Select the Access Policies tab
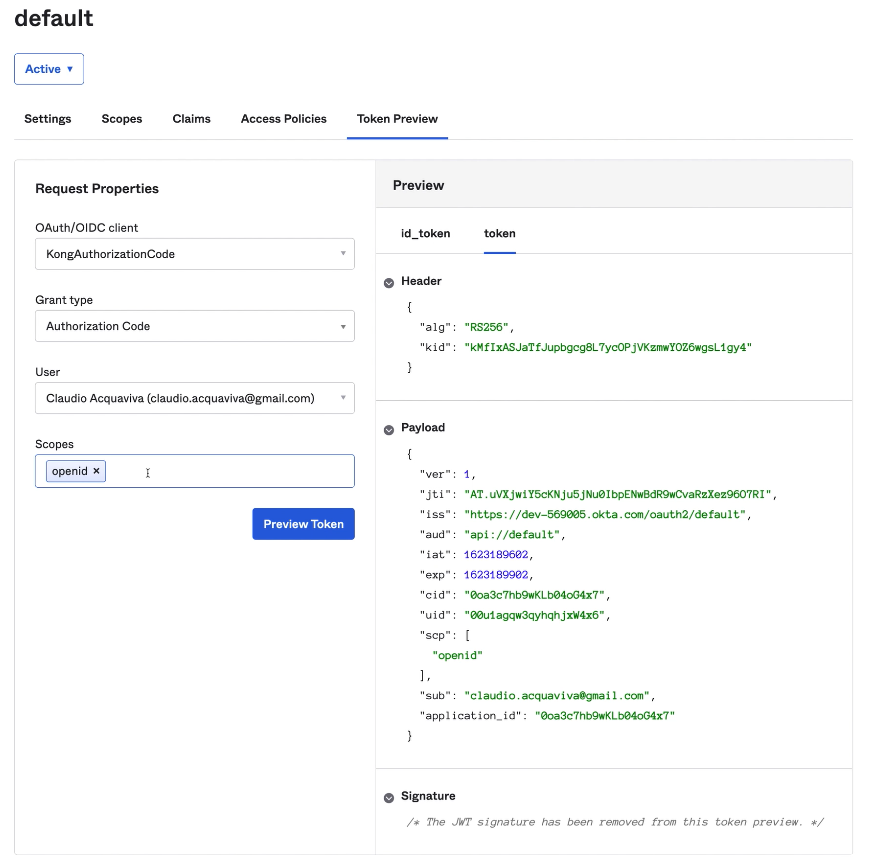The image size is (874, 866). pos(283,119)
